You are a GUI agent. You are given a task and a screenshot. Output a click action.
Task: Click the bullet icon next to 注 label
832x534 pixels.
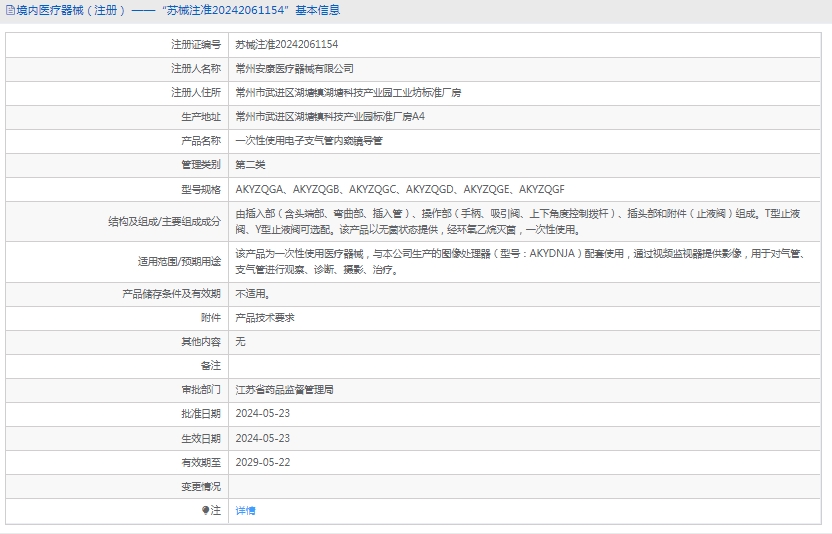206,510
